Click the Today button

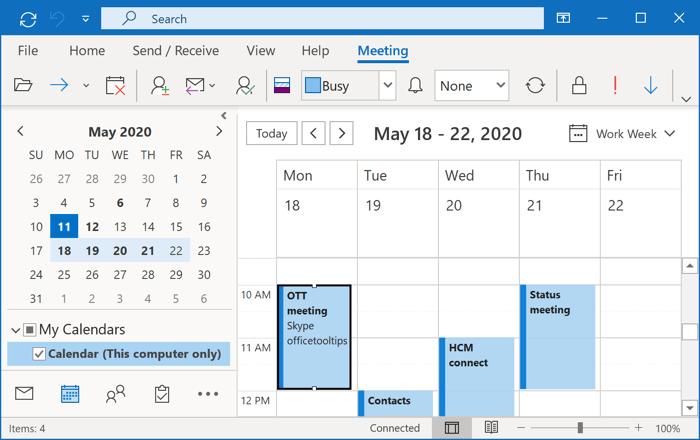click(x=271, y=133)
